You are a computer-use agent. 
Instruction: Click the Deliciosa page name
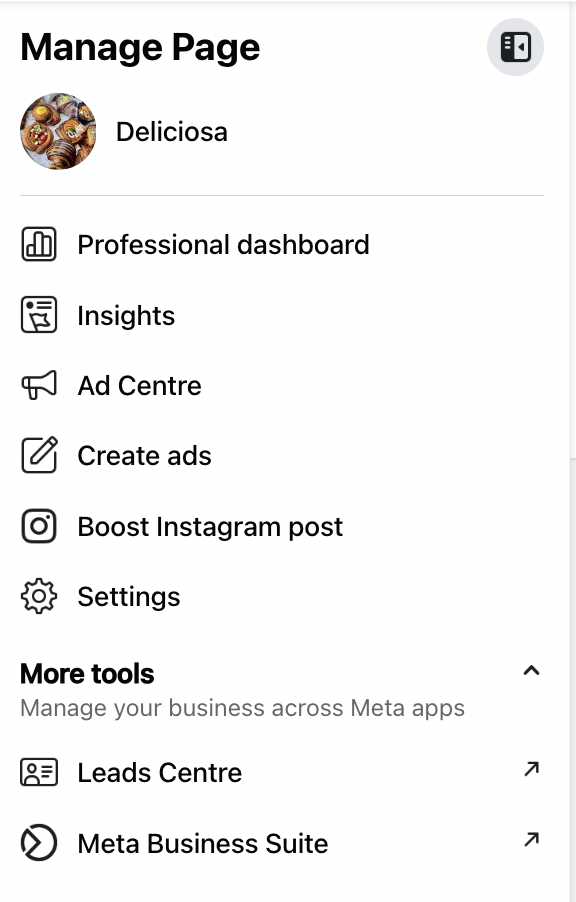(x=172, y=131)
